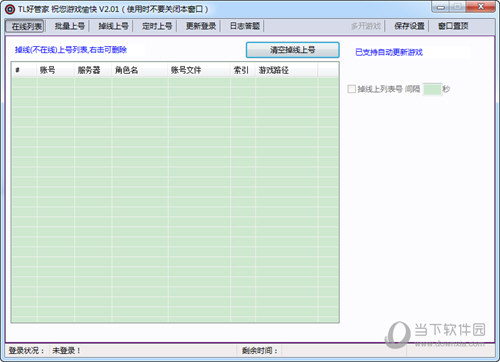Switch to the 日志答题 tab
Image resolution: width=500 pixels, height=362 pixels.
245,26
